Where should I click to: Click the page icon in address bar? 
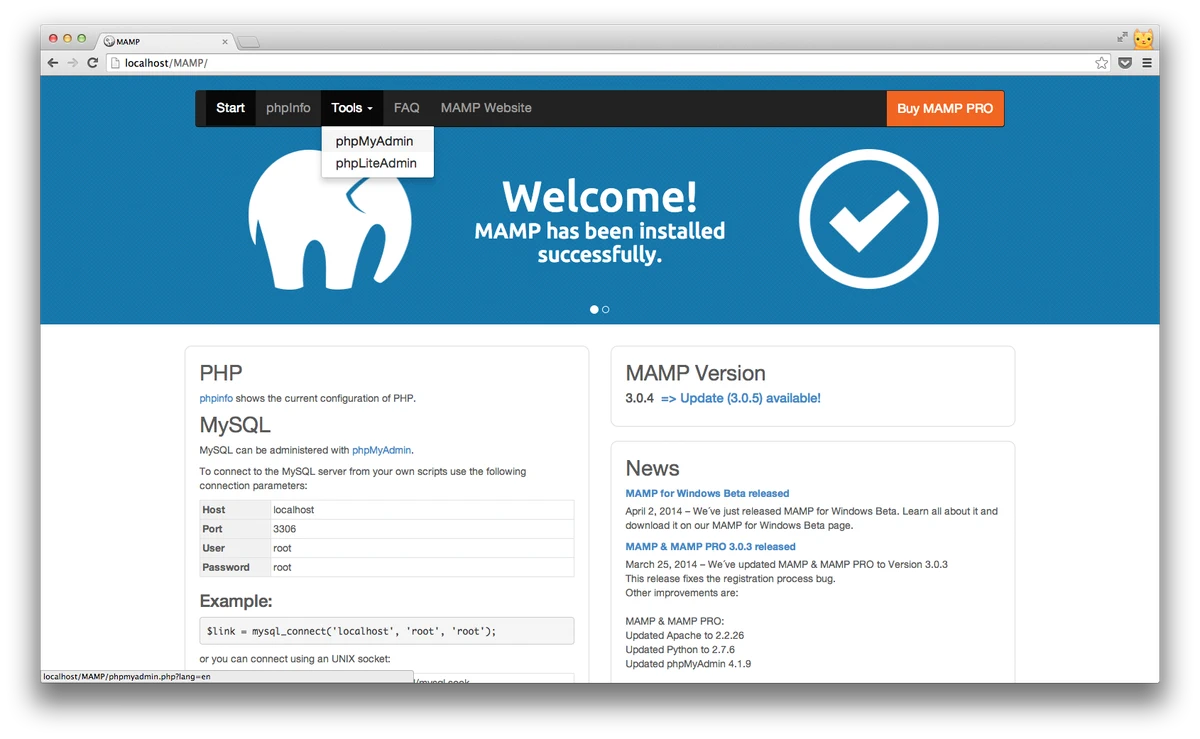pyautogui.click(x=115, y=63)
